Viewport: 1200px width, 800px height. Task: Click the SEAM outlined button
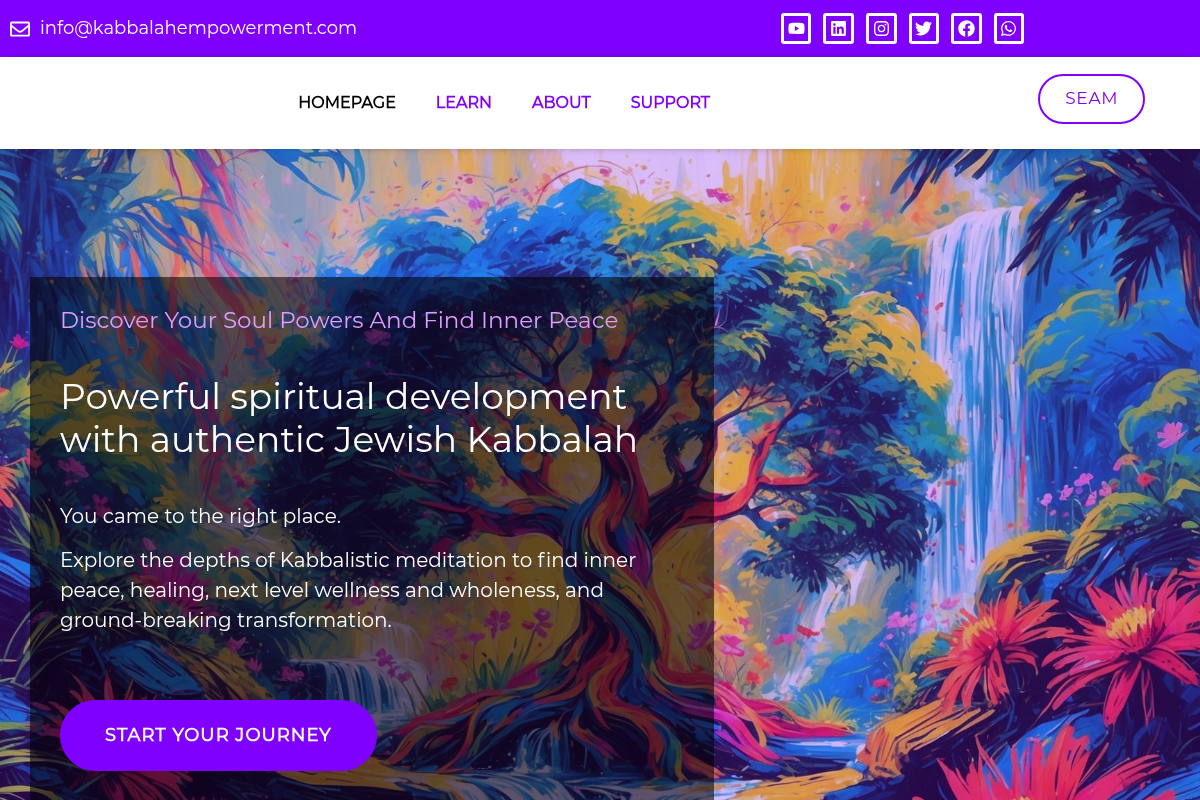click(1091, 99)
